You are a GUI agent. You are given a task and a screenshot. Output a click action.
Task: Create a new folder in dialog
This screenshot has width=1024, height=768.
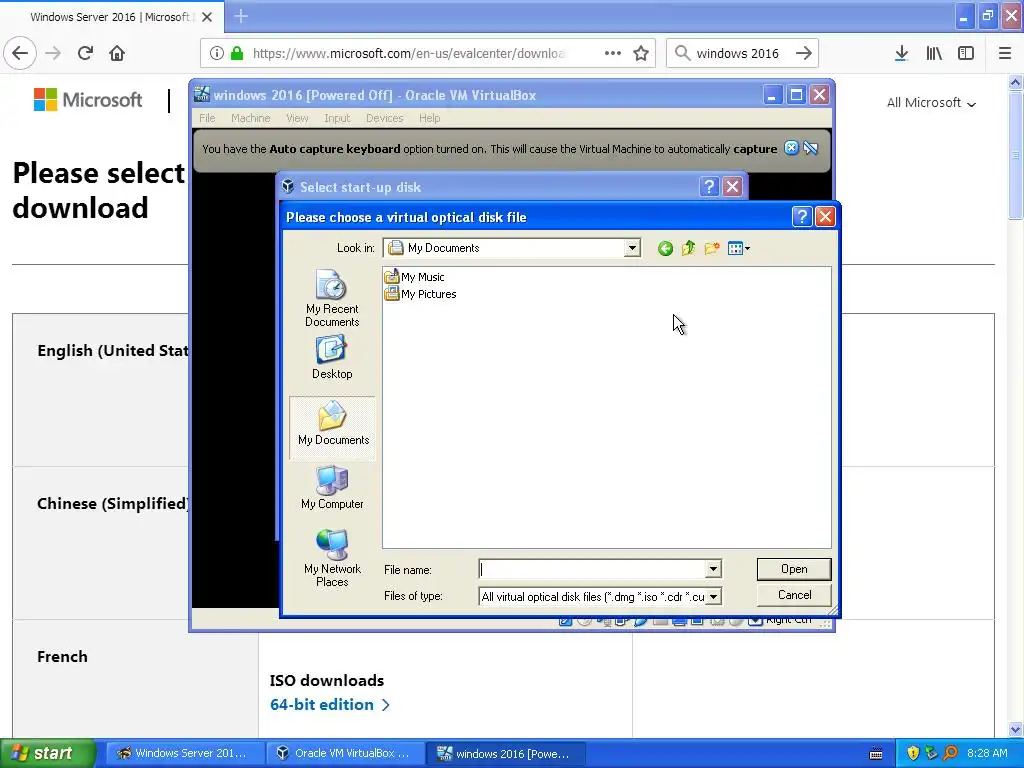pos(712,248)
